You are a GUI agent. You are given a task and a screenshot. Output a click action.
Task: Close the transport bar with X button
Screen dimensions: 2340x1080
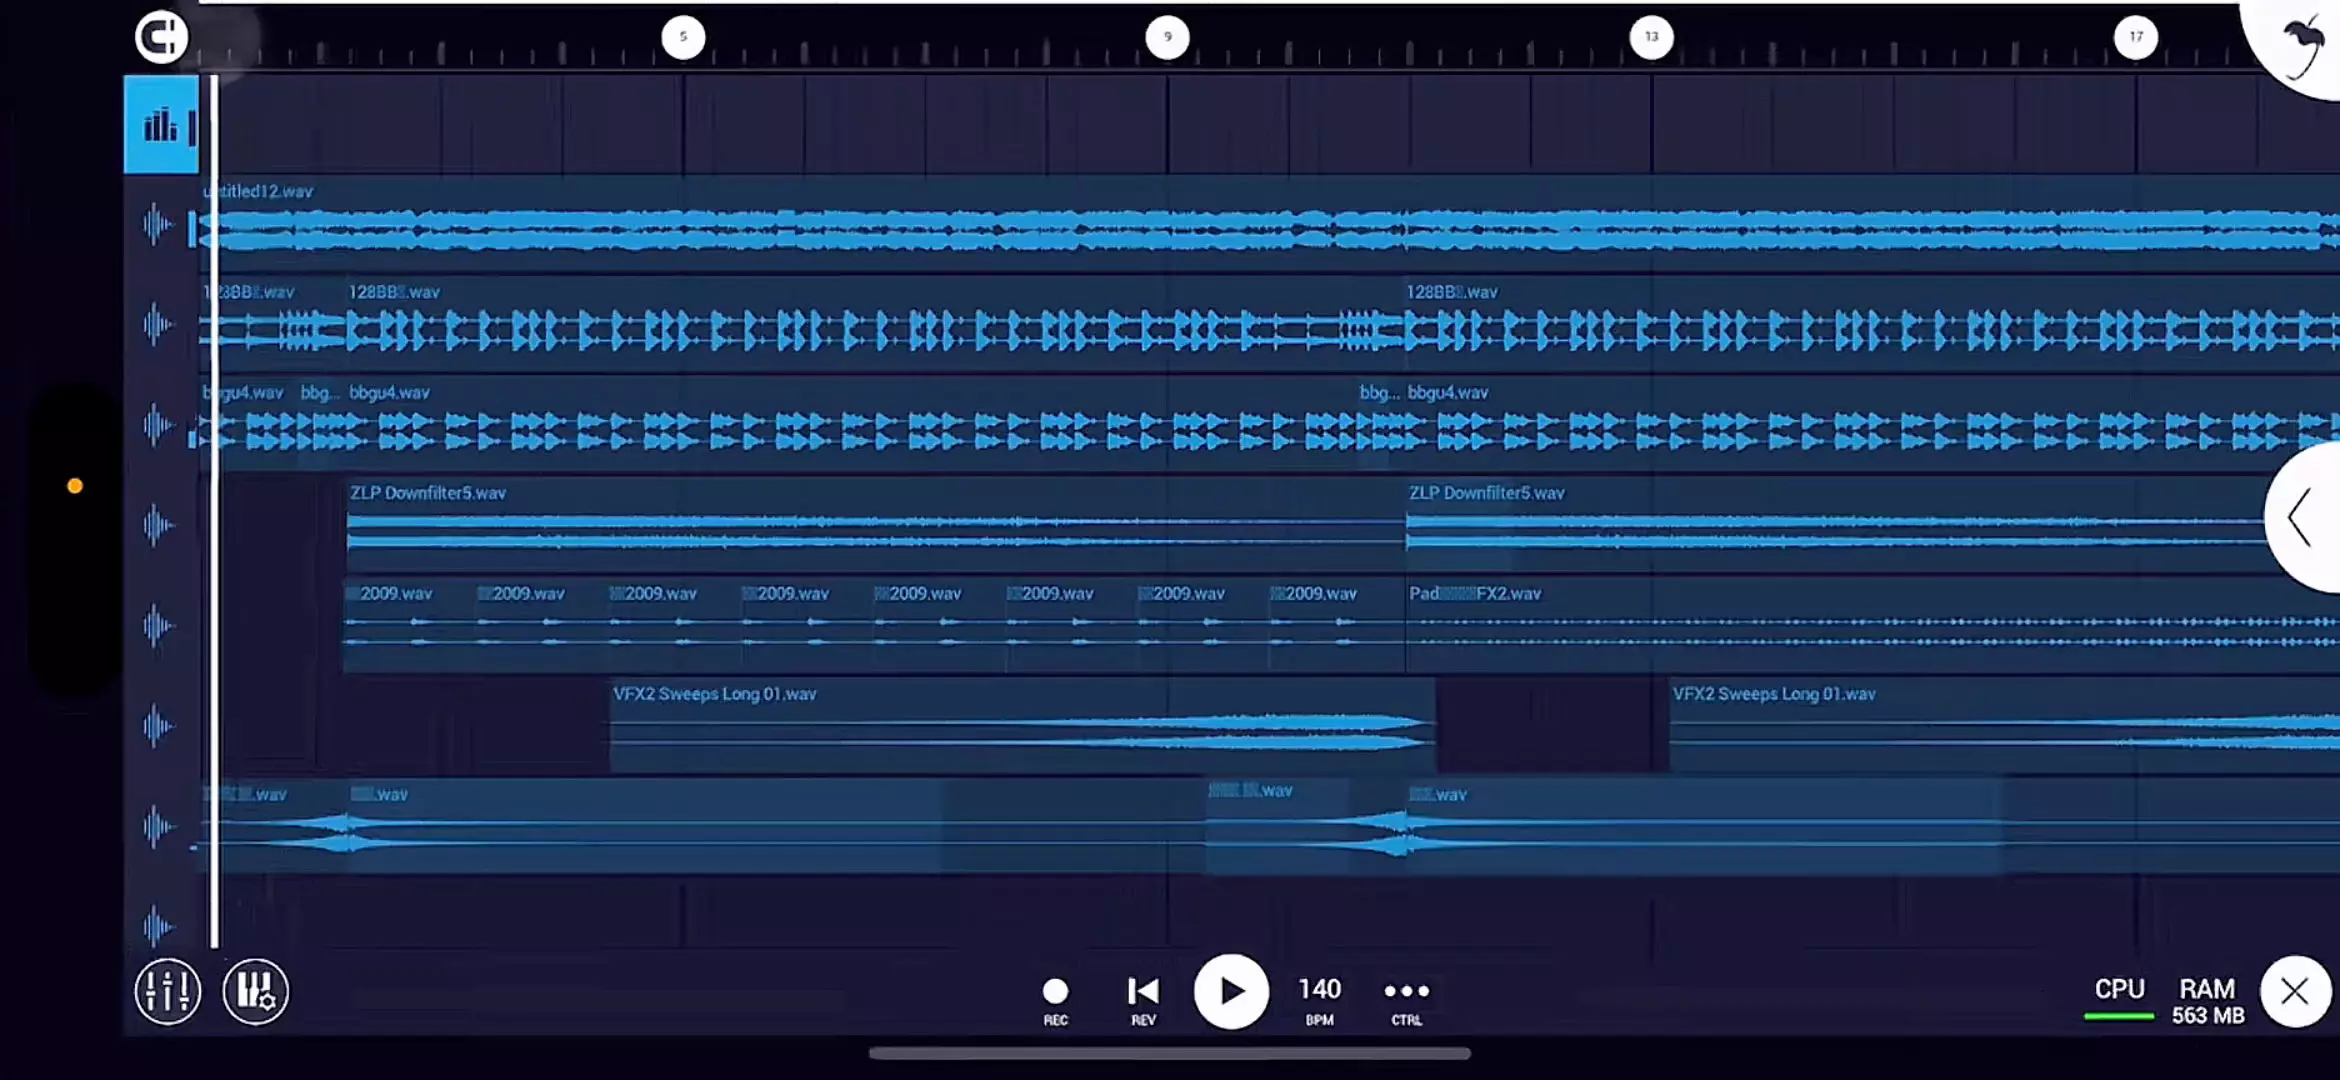(2295, 991)
